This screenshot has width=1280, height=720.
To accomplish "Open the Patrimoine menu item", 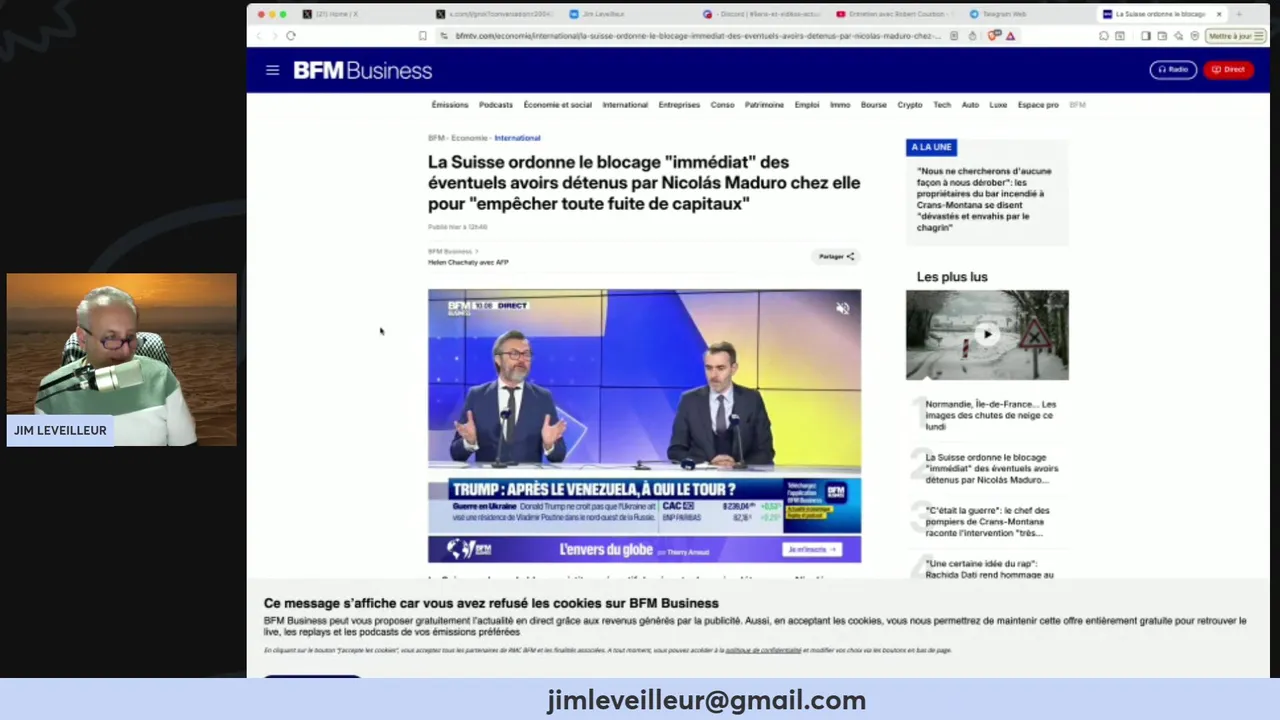I will [x=765, y=105].
